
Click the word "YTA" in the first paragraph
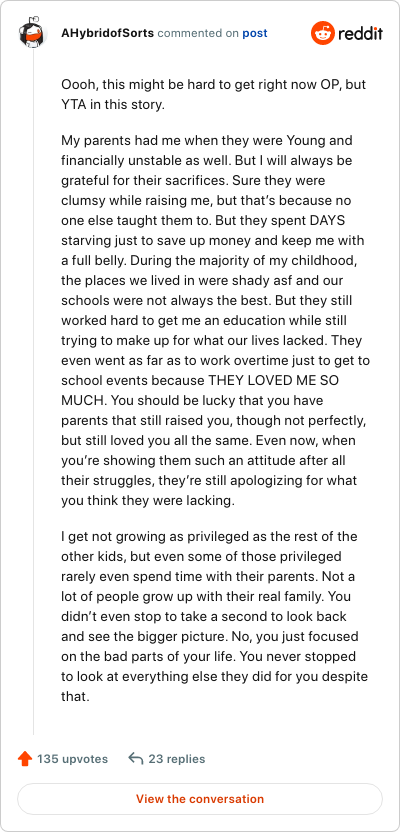tap(75, 105)
